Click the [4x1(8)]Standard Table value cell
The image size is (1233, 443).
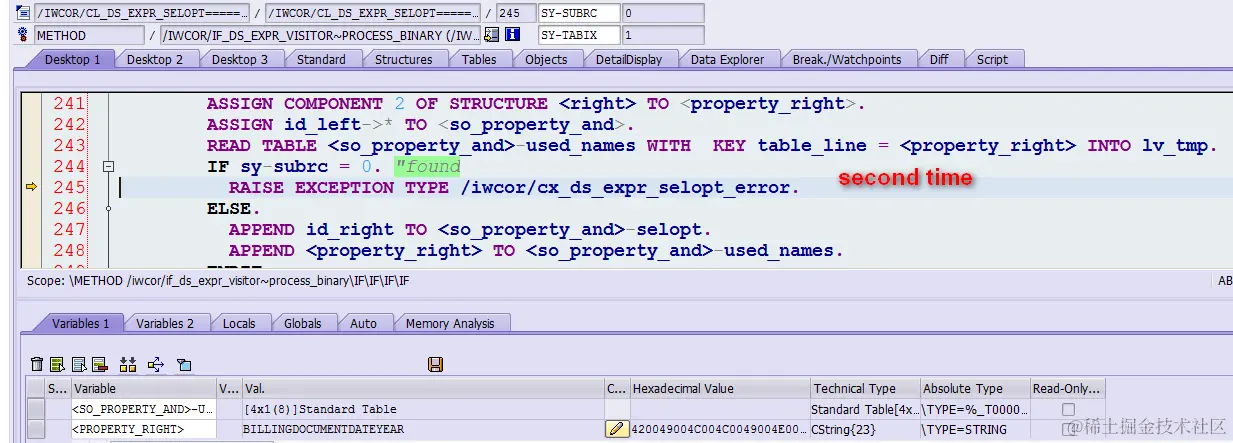[x=422, y=409]
